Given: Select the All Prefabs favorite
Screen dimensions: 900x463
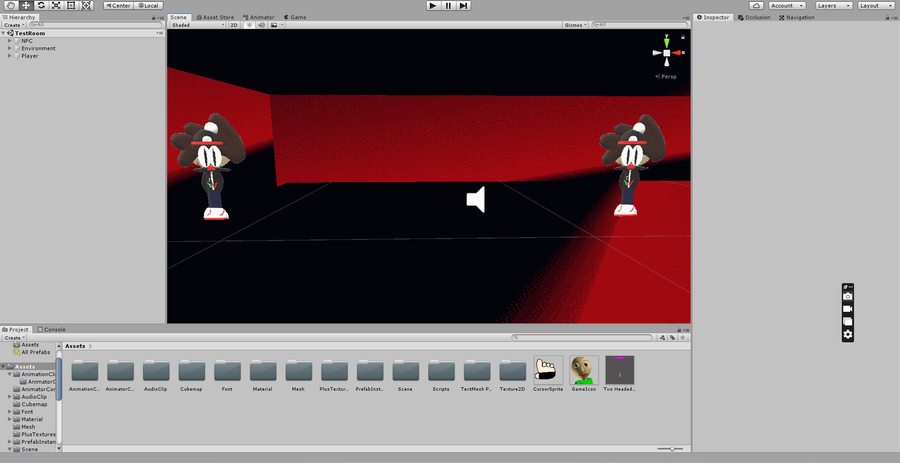Looking at the screenshot, I should click(x=31, y=352).
